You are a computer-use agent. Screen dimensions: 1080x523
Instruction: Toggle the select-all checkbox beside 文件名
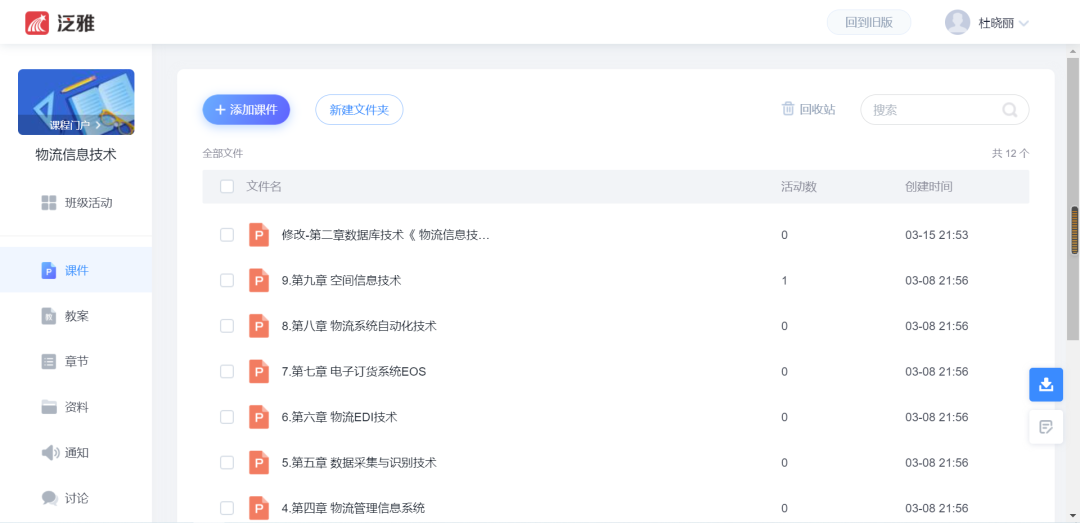[227, 187]
